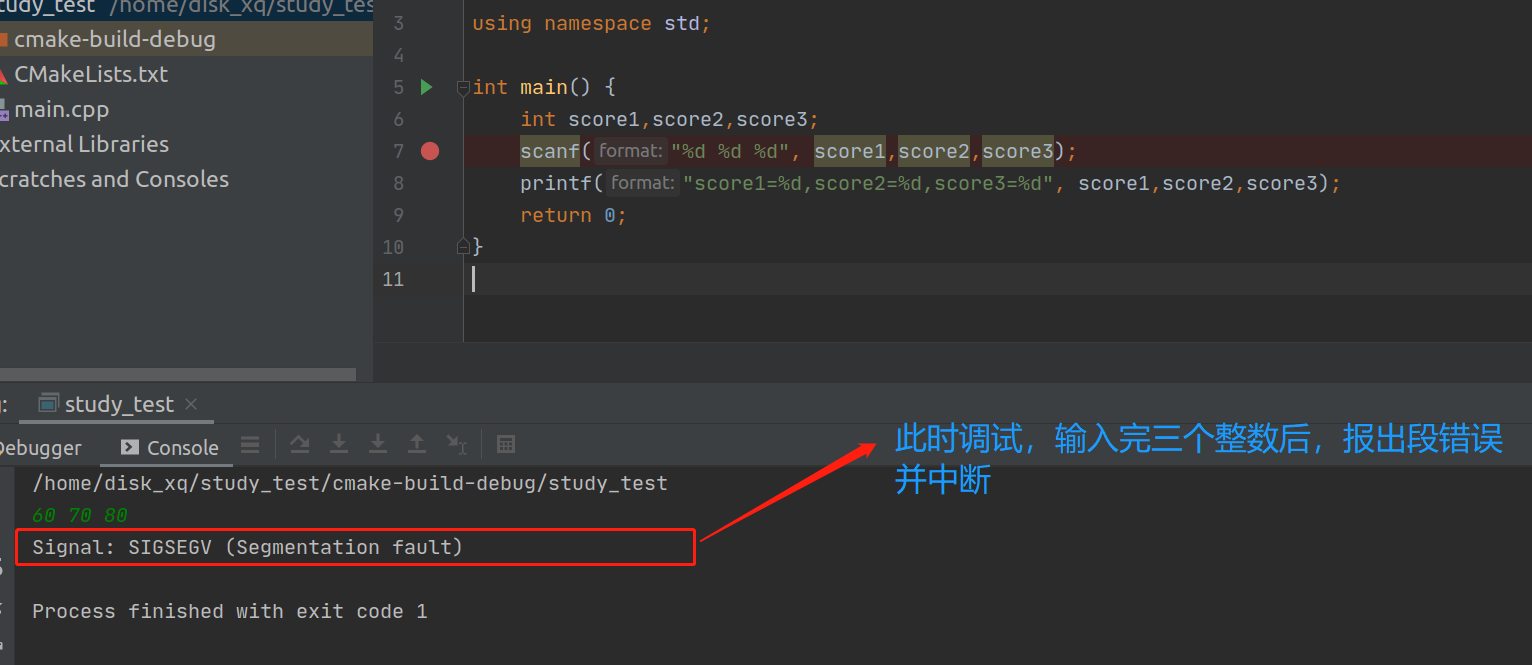Click the green '60 70 80' console input
The image size is (1532, 665).
[x=80, y=516]
